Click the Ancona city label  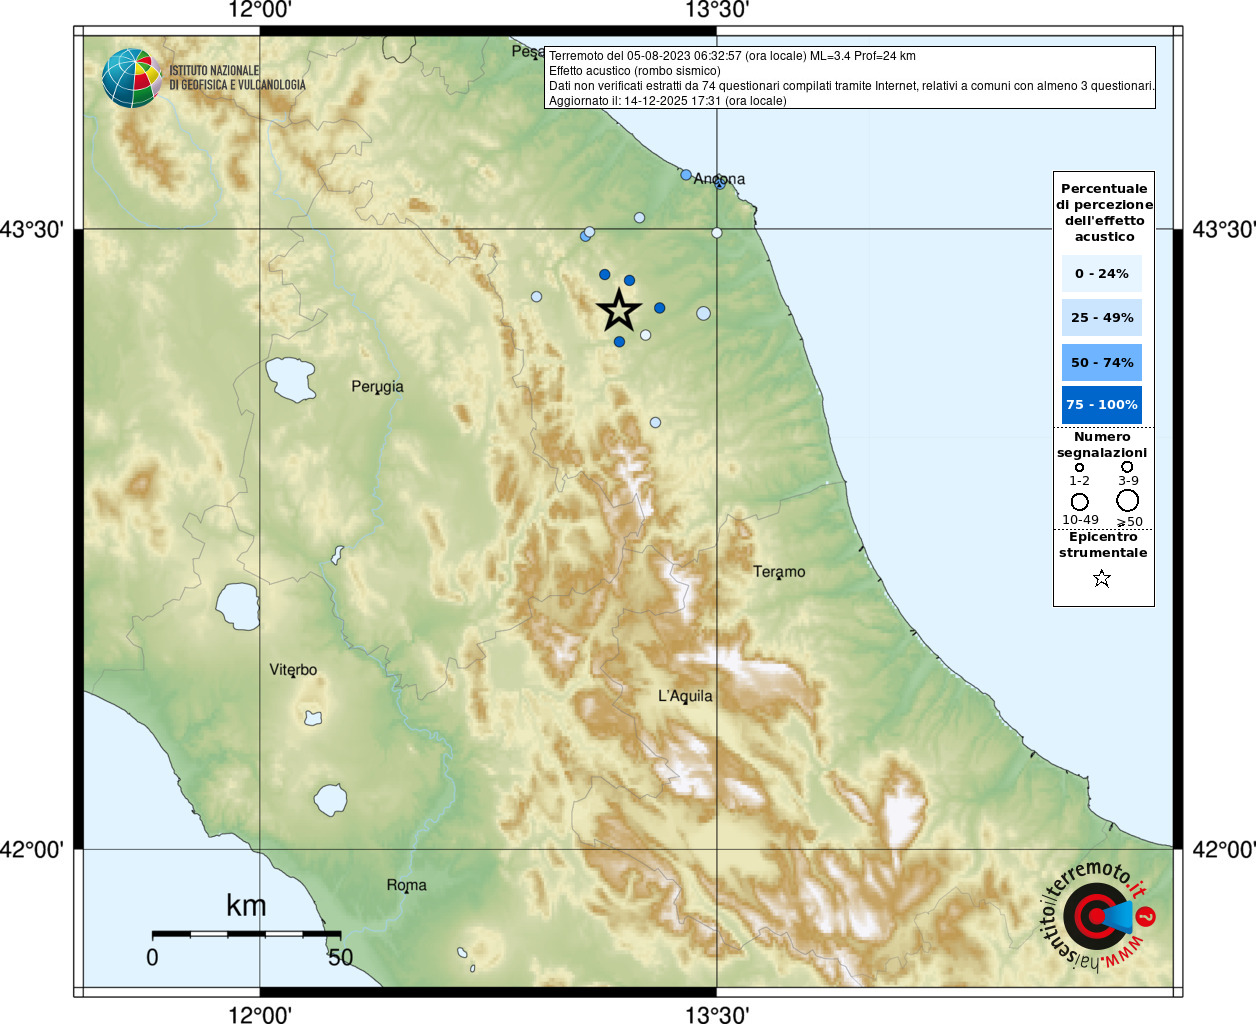(720, 179)
